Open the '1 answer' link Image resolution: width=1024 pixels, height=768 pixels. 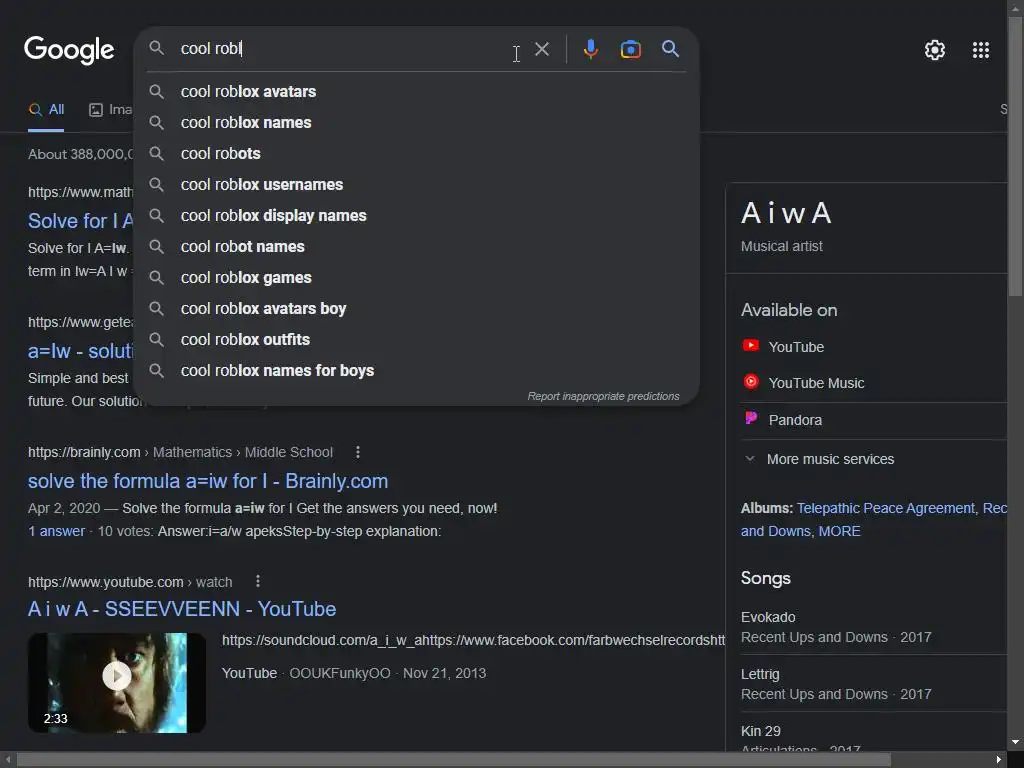[x=56, y=532]
